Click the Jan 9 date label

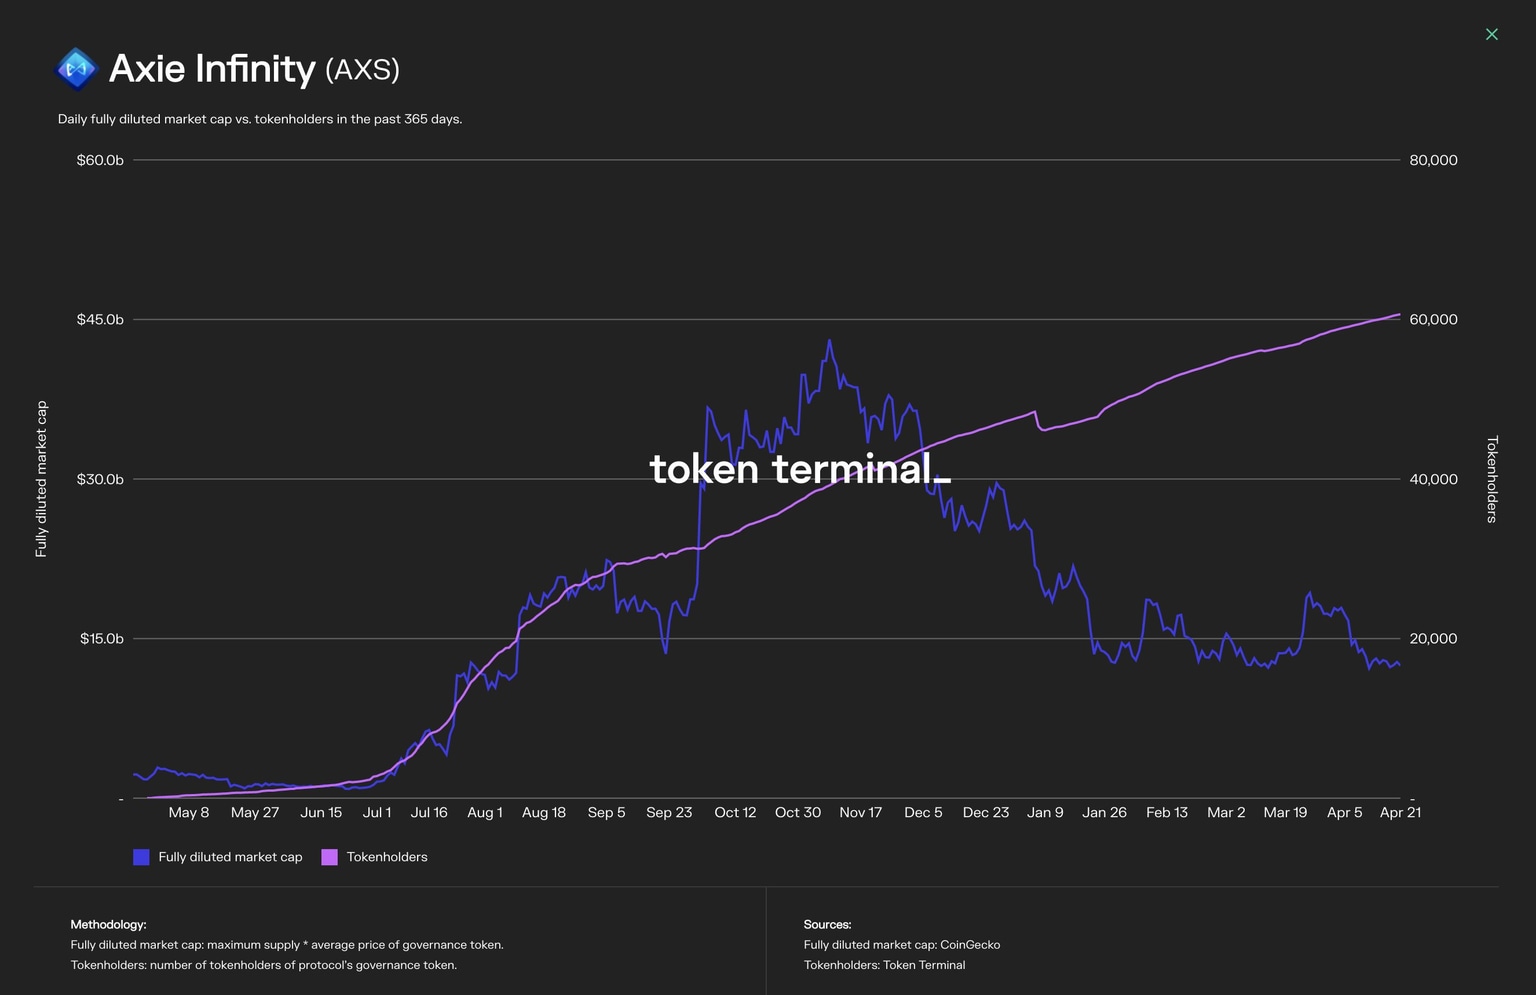click(x=1045, y=813)
